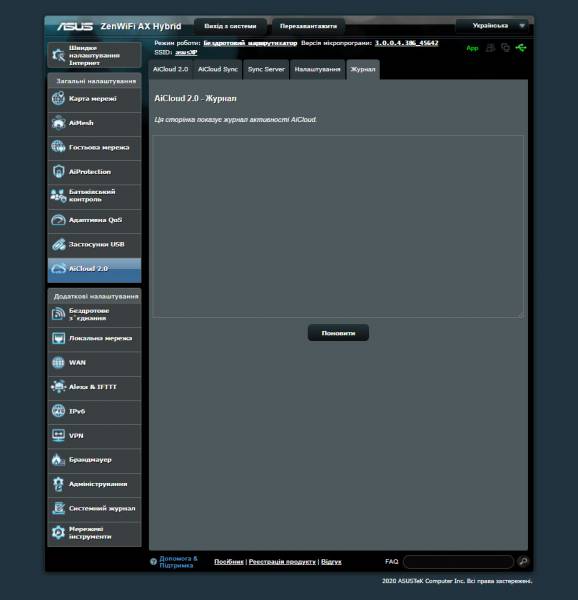Viewport: 578px width, 600px height.
Task: Click the green App status label
Action: point(472,48)
